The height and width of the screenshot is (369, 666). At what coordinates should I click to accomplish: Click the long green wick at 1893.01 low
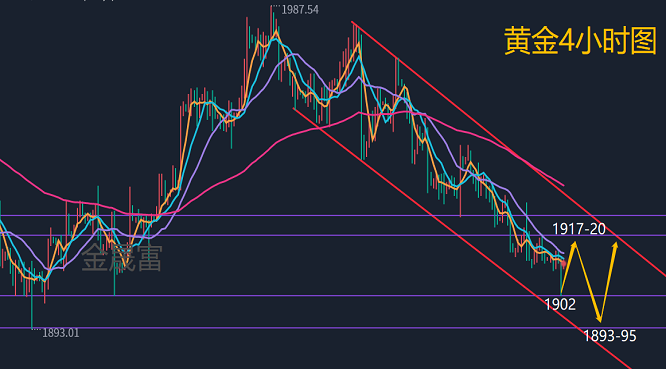tap(32, 306)
